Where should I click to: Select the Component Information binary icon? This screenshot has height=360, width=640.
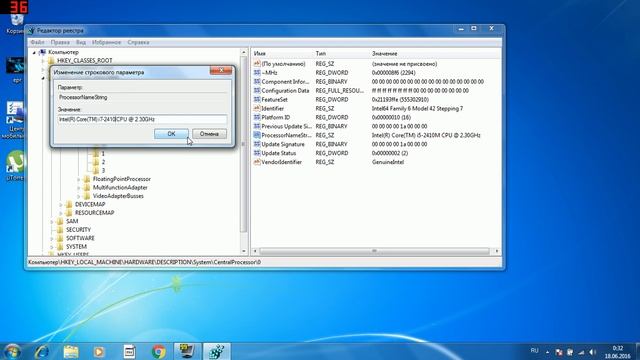257,82
